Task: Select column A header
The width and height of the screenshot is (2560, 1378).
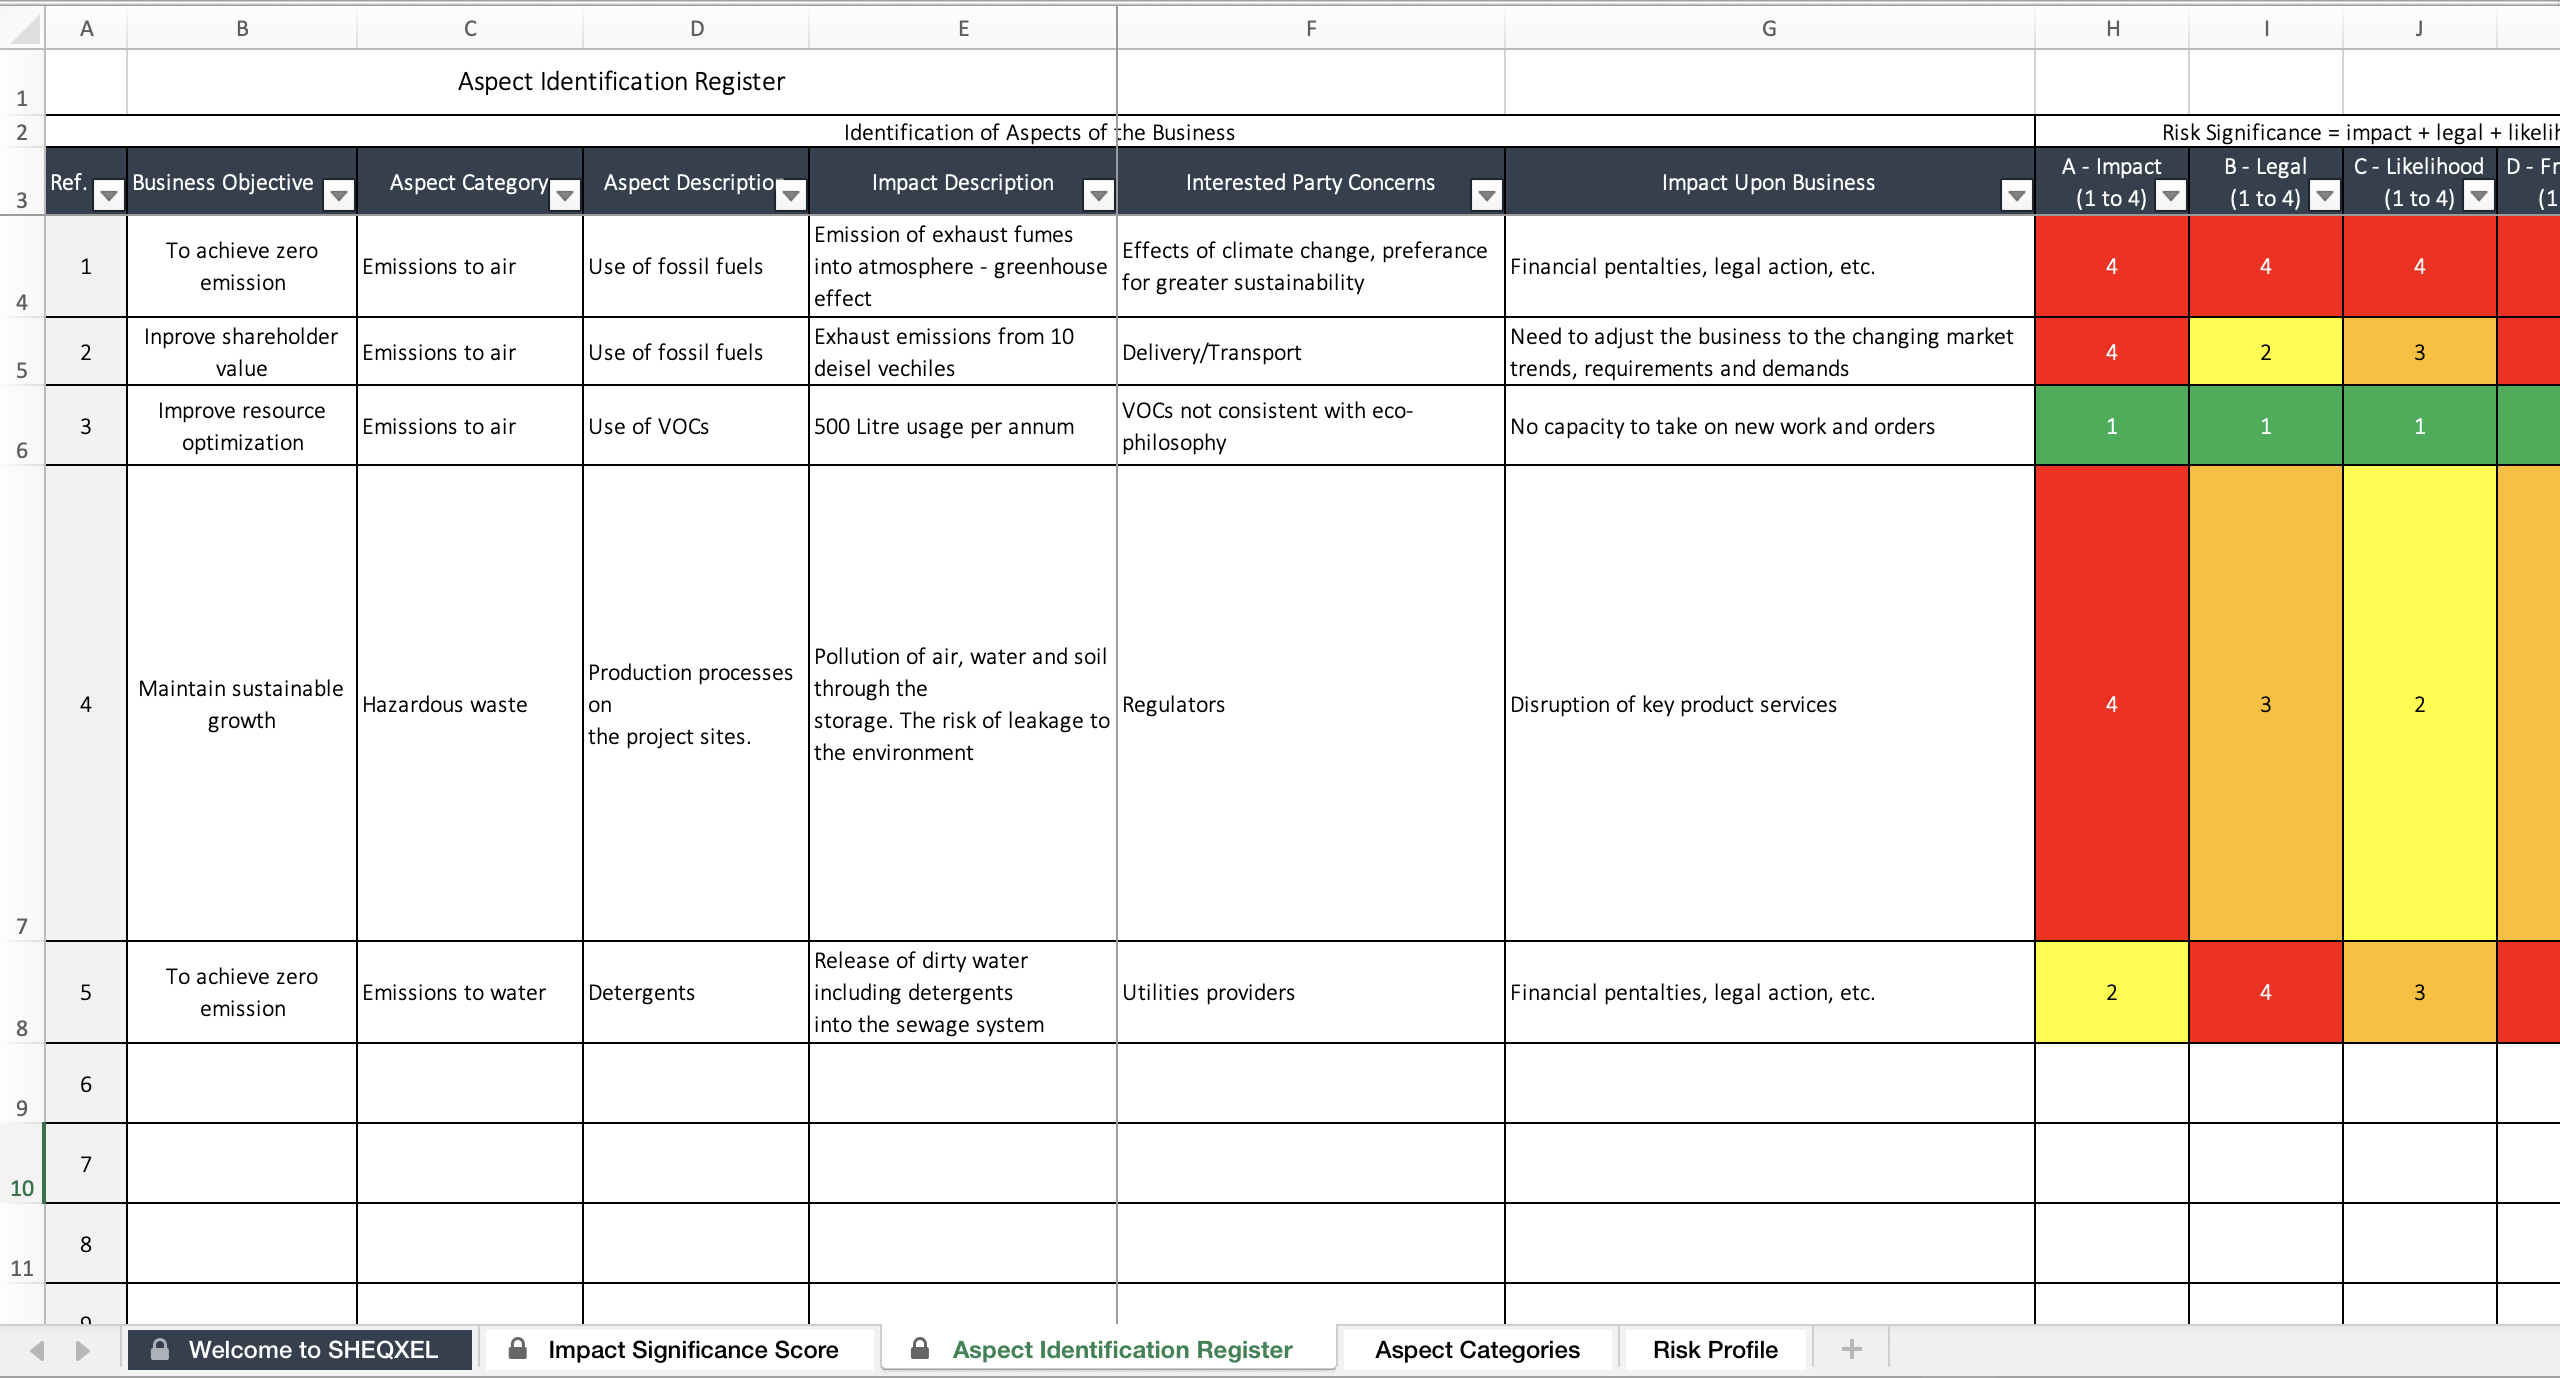Action: pyautogui.click(x=86, y=28)
